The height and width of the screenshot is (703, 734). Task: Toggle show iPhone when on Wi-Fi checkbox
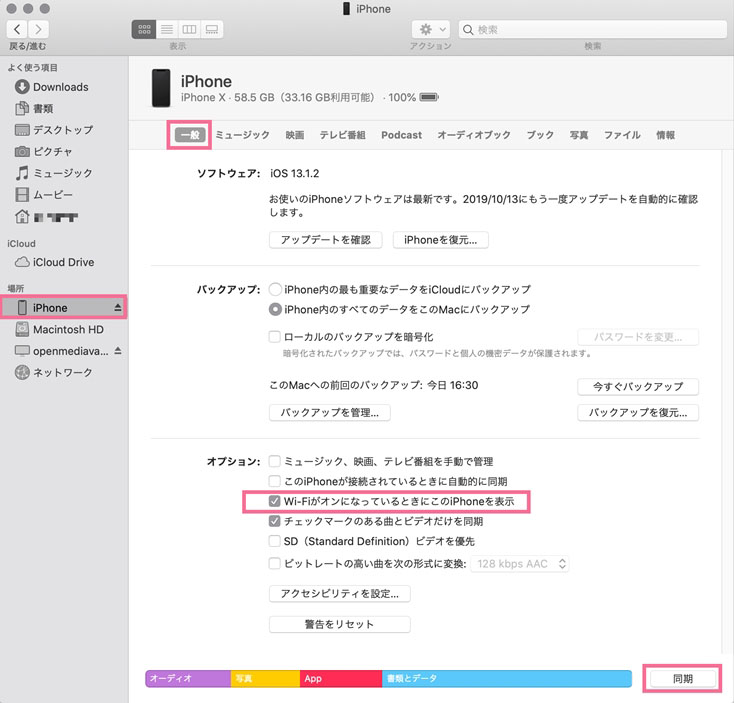point(275,501)
